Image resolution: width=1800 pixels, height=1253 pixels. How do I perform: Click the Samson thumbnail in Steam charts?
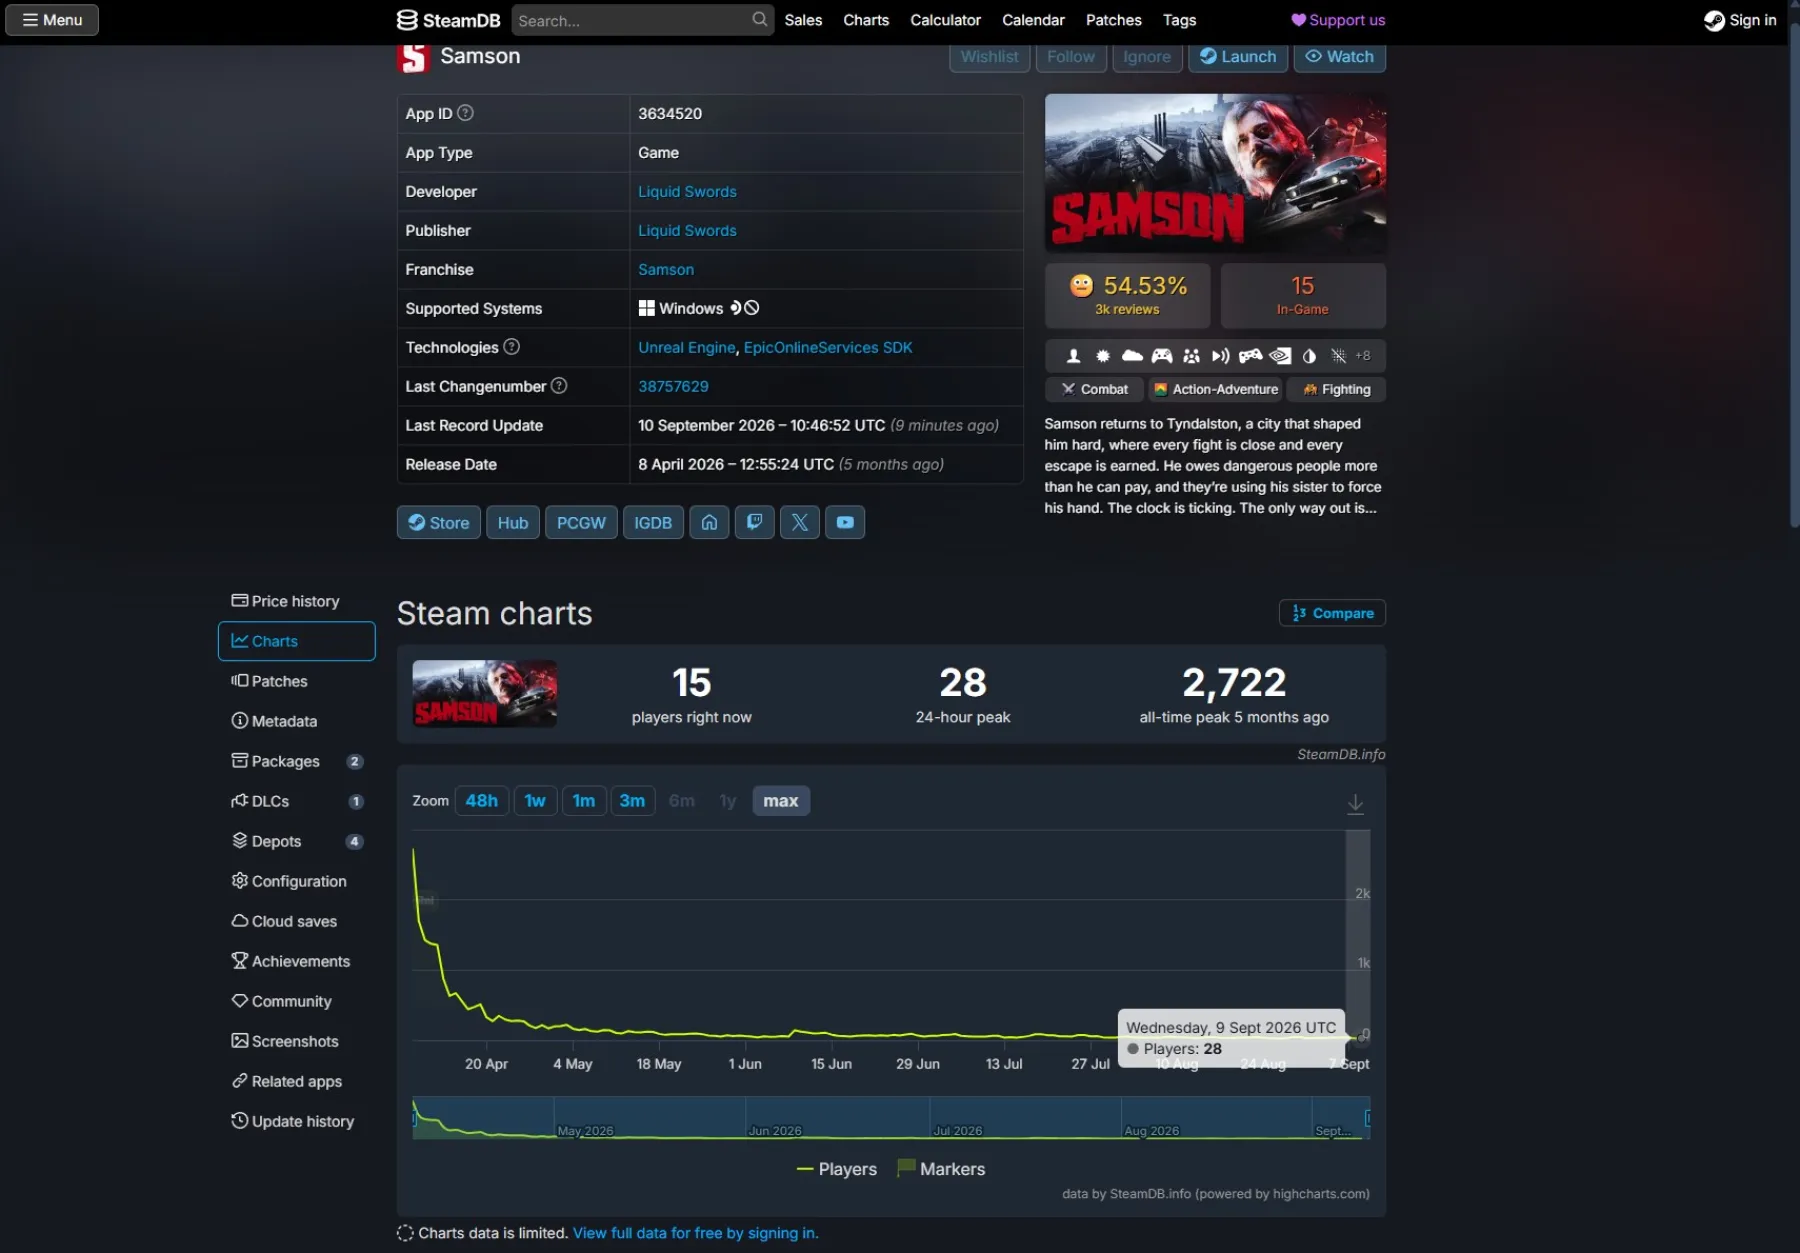point(485,694)
